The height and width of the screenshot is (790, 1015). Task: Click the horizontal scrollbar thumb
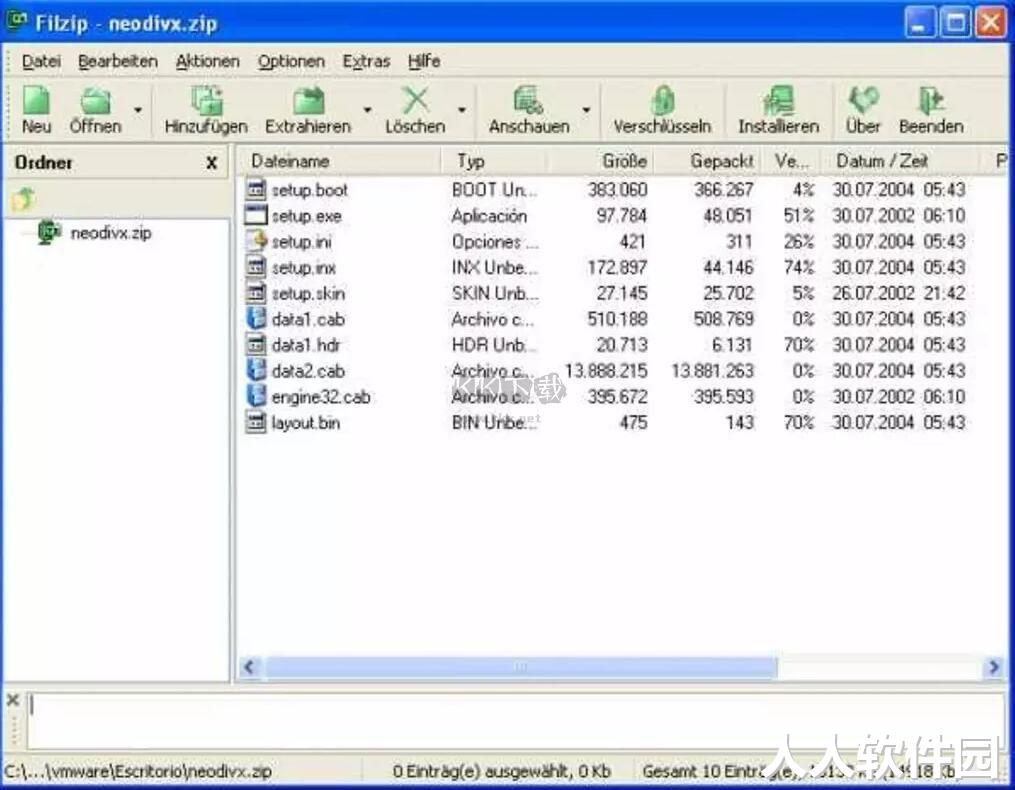(522, 667)
